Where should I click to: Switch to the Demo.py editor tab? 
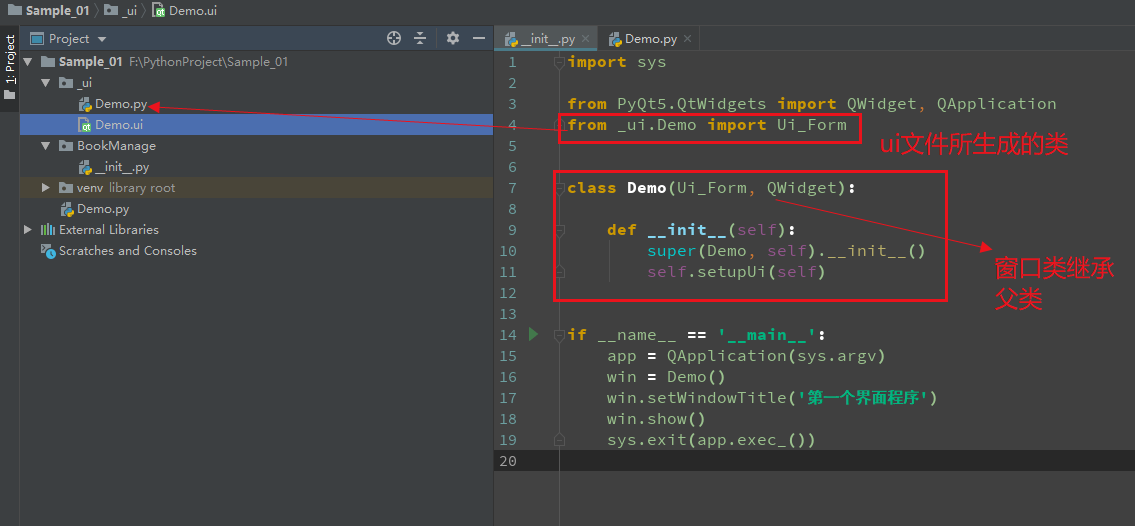pos(651,39)
